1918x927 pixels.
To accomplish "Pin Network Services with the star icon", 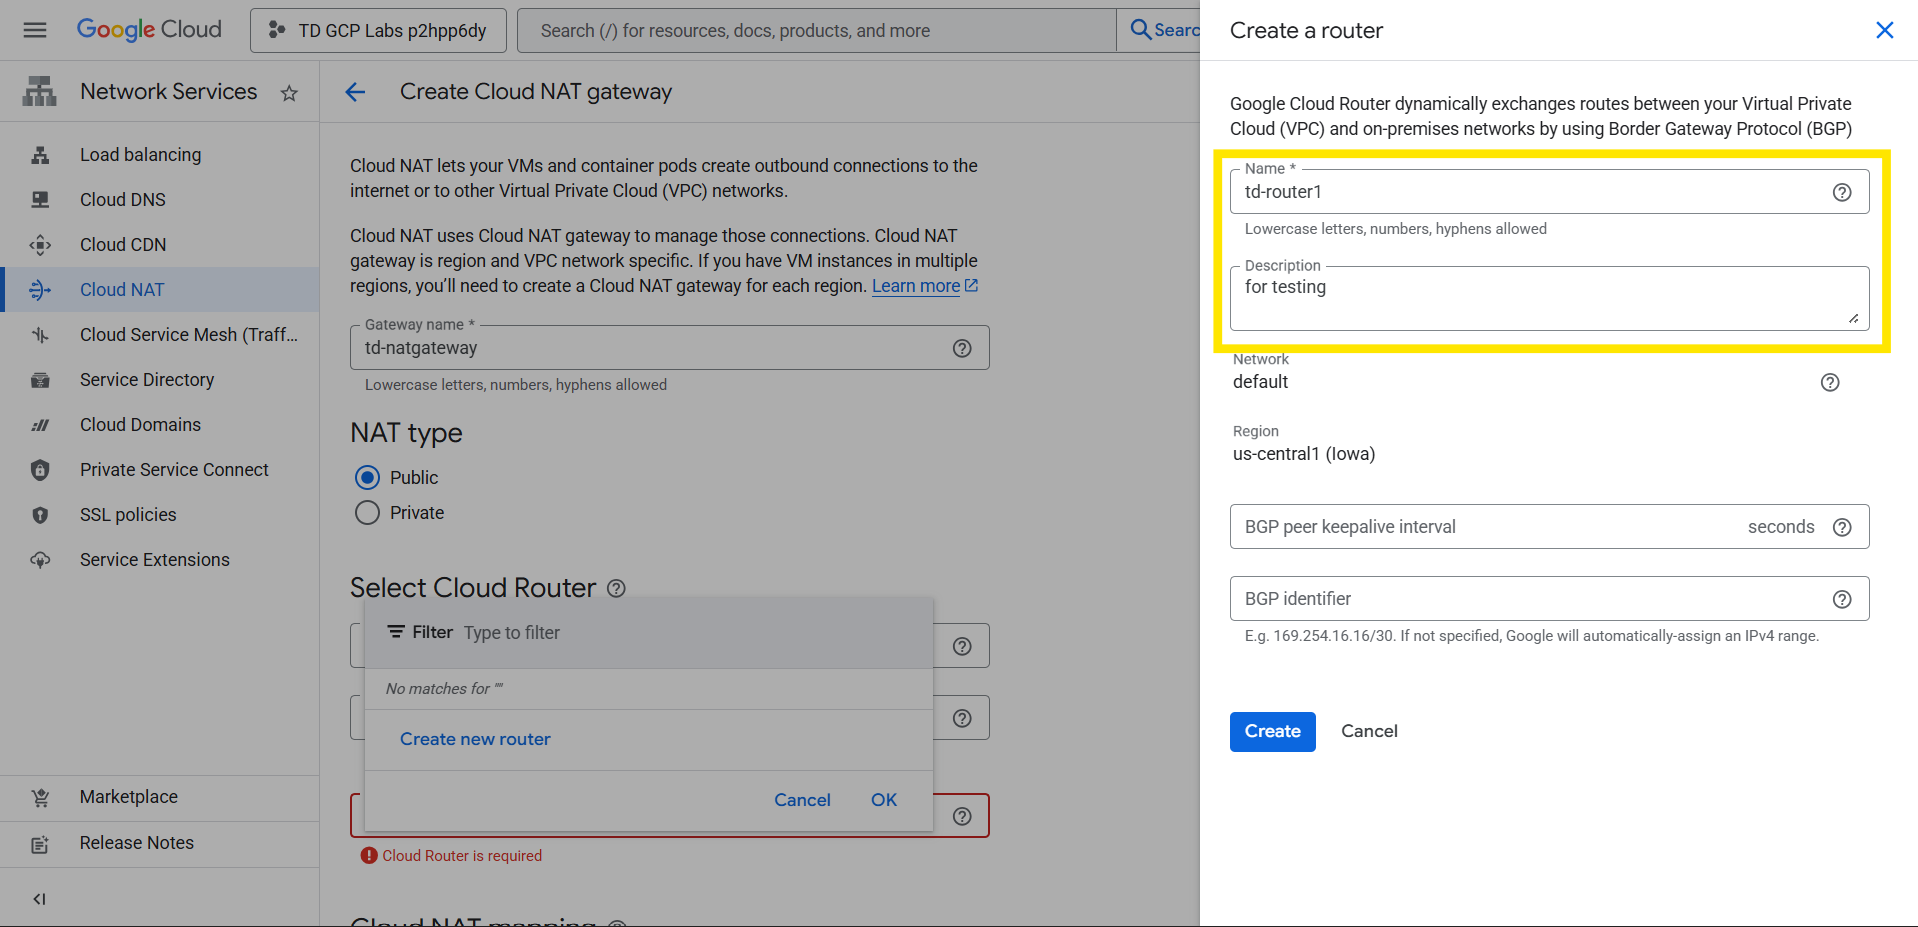I will [289, 93].
